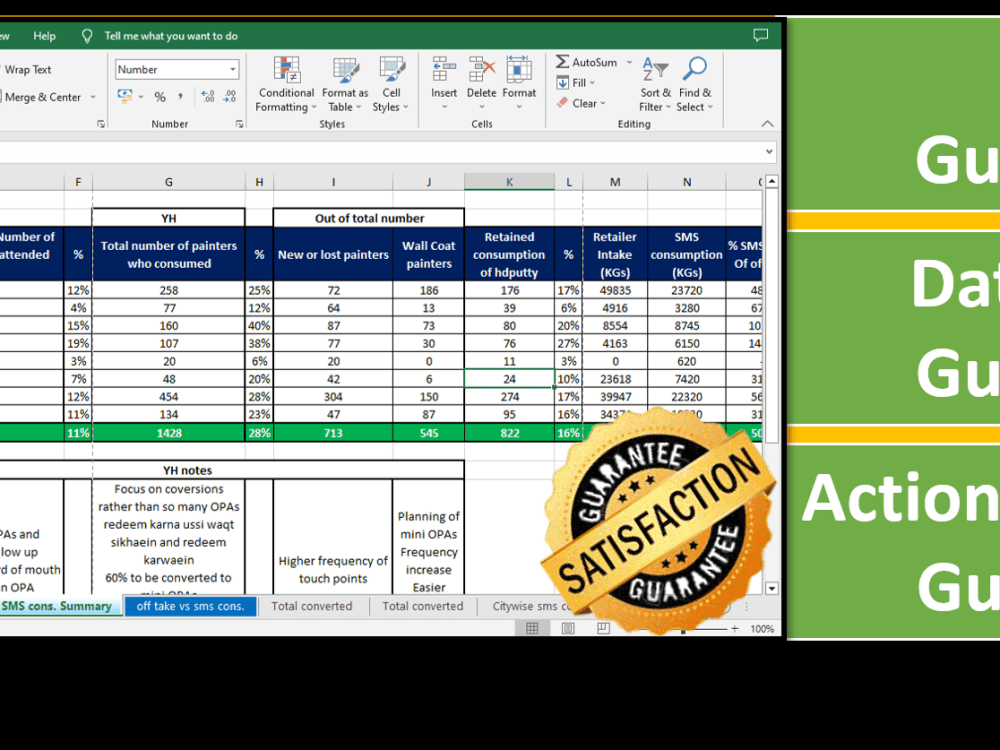Toggle Wrap Text

click(x=26, y=70)
